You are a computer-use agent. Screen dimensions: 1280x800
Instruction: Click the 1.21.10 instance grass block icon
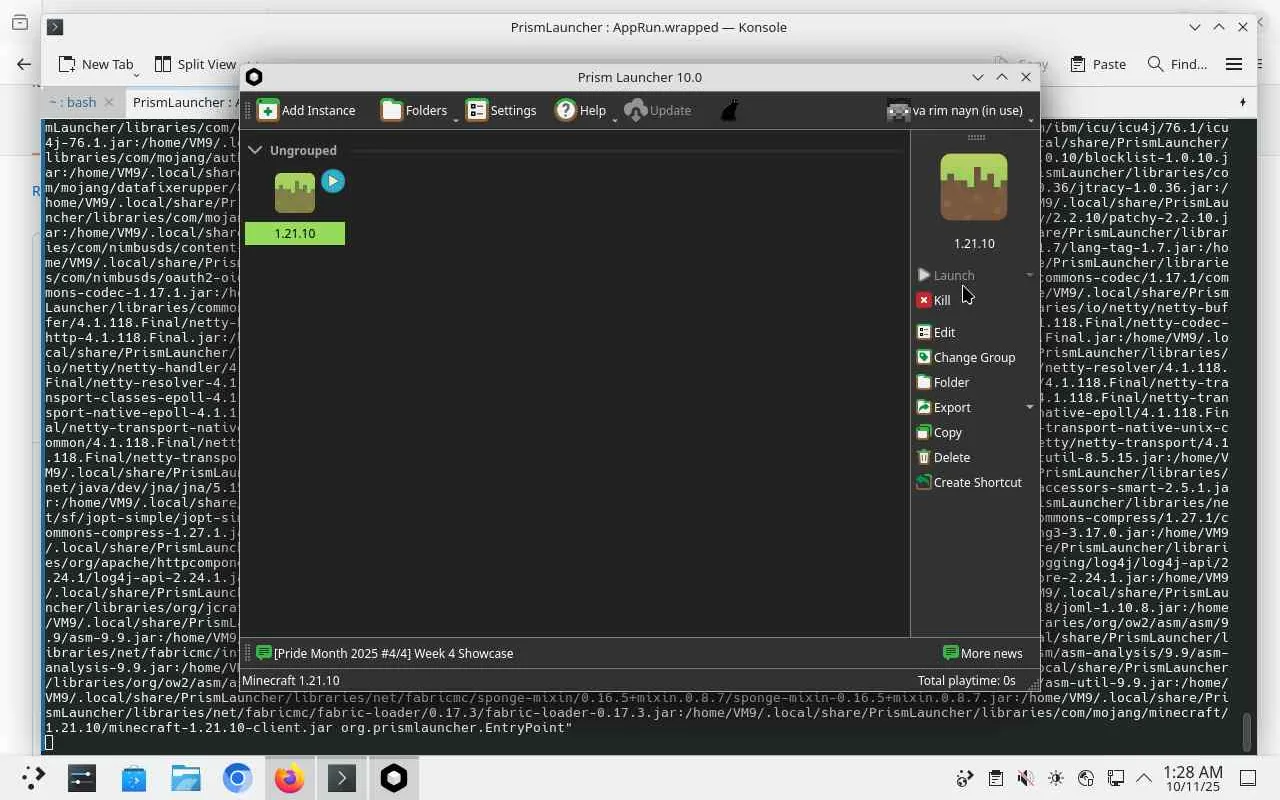(295, 193)
